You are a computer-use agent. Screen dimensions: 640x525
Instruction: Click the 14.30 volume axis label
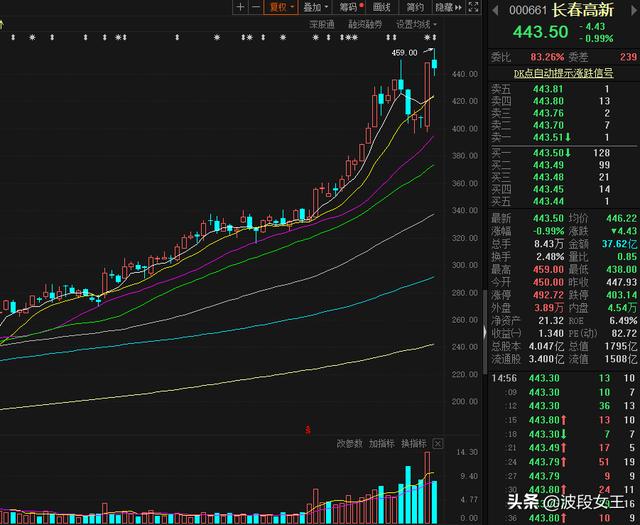coord(467,452)
